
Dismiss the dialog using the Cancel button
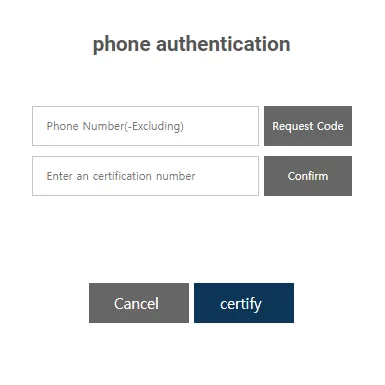click(x=139, y=303)
